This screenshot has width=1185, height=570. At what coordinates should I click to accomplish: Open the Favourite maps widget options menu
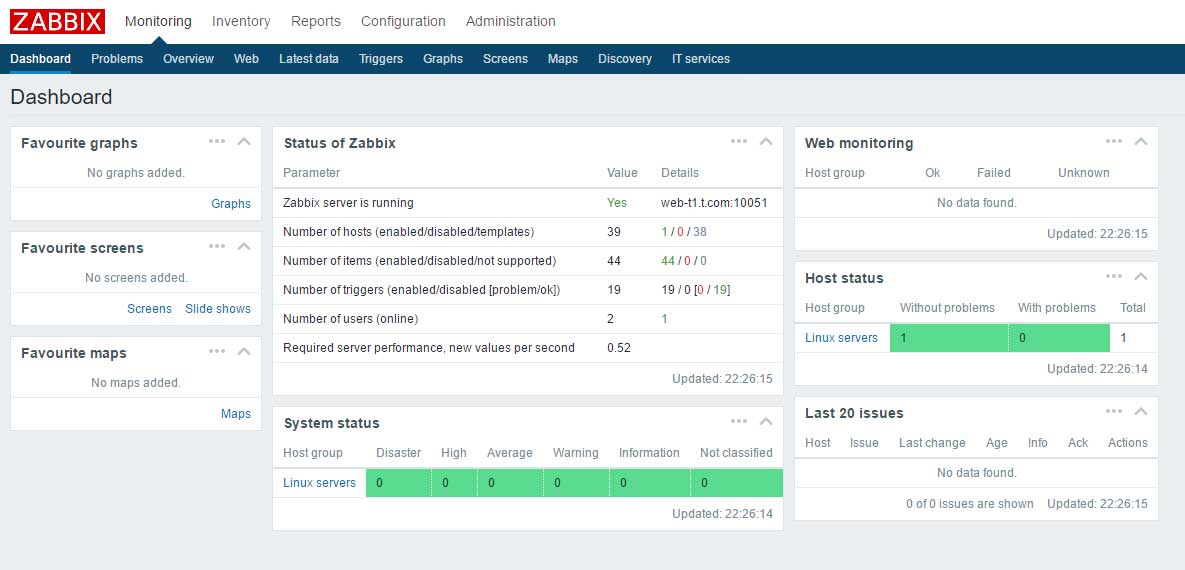[217, 352]
